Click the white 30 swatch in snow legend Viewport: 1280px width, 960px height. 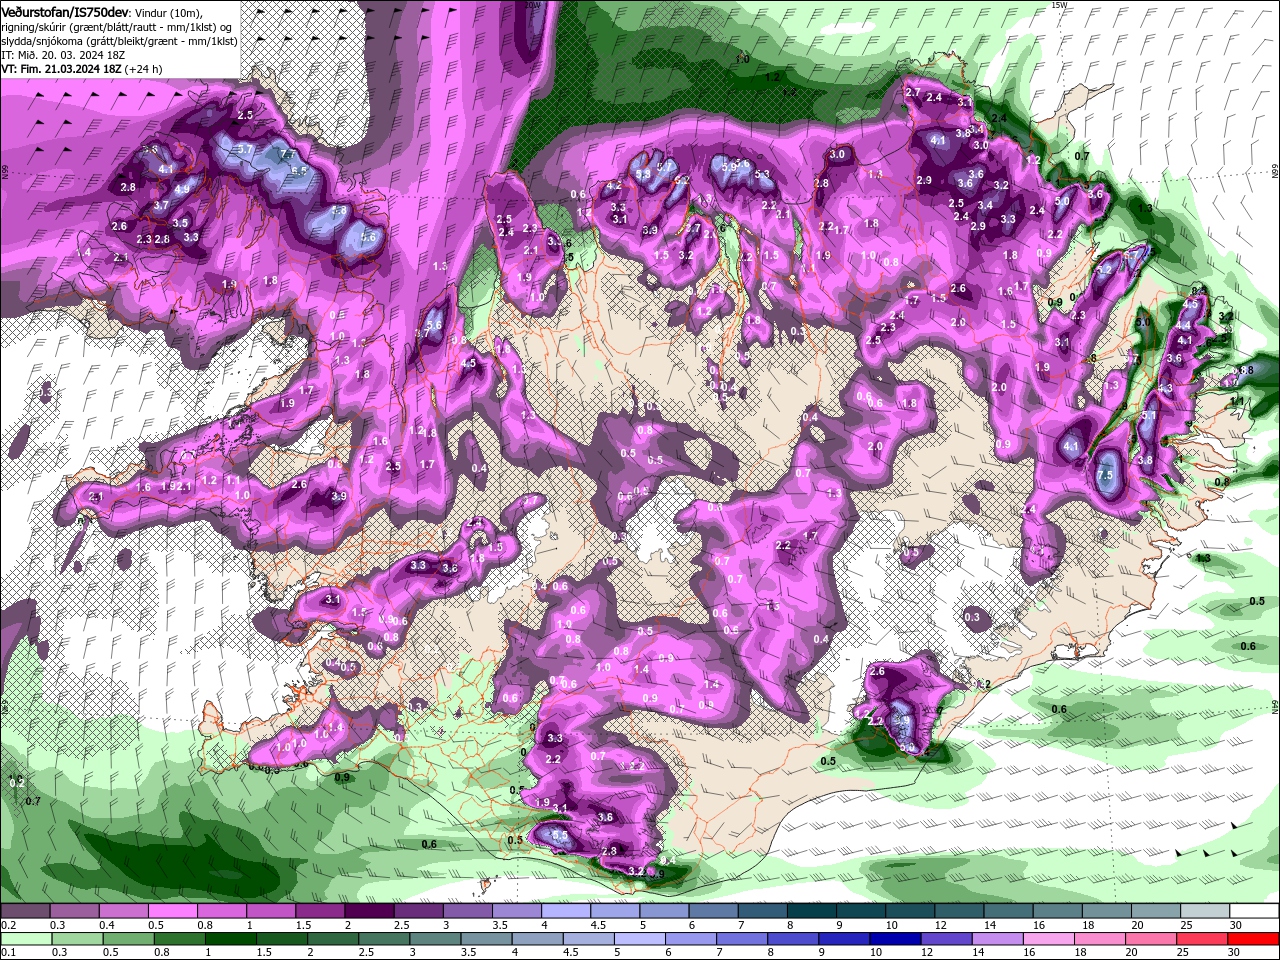(1253, 911)
